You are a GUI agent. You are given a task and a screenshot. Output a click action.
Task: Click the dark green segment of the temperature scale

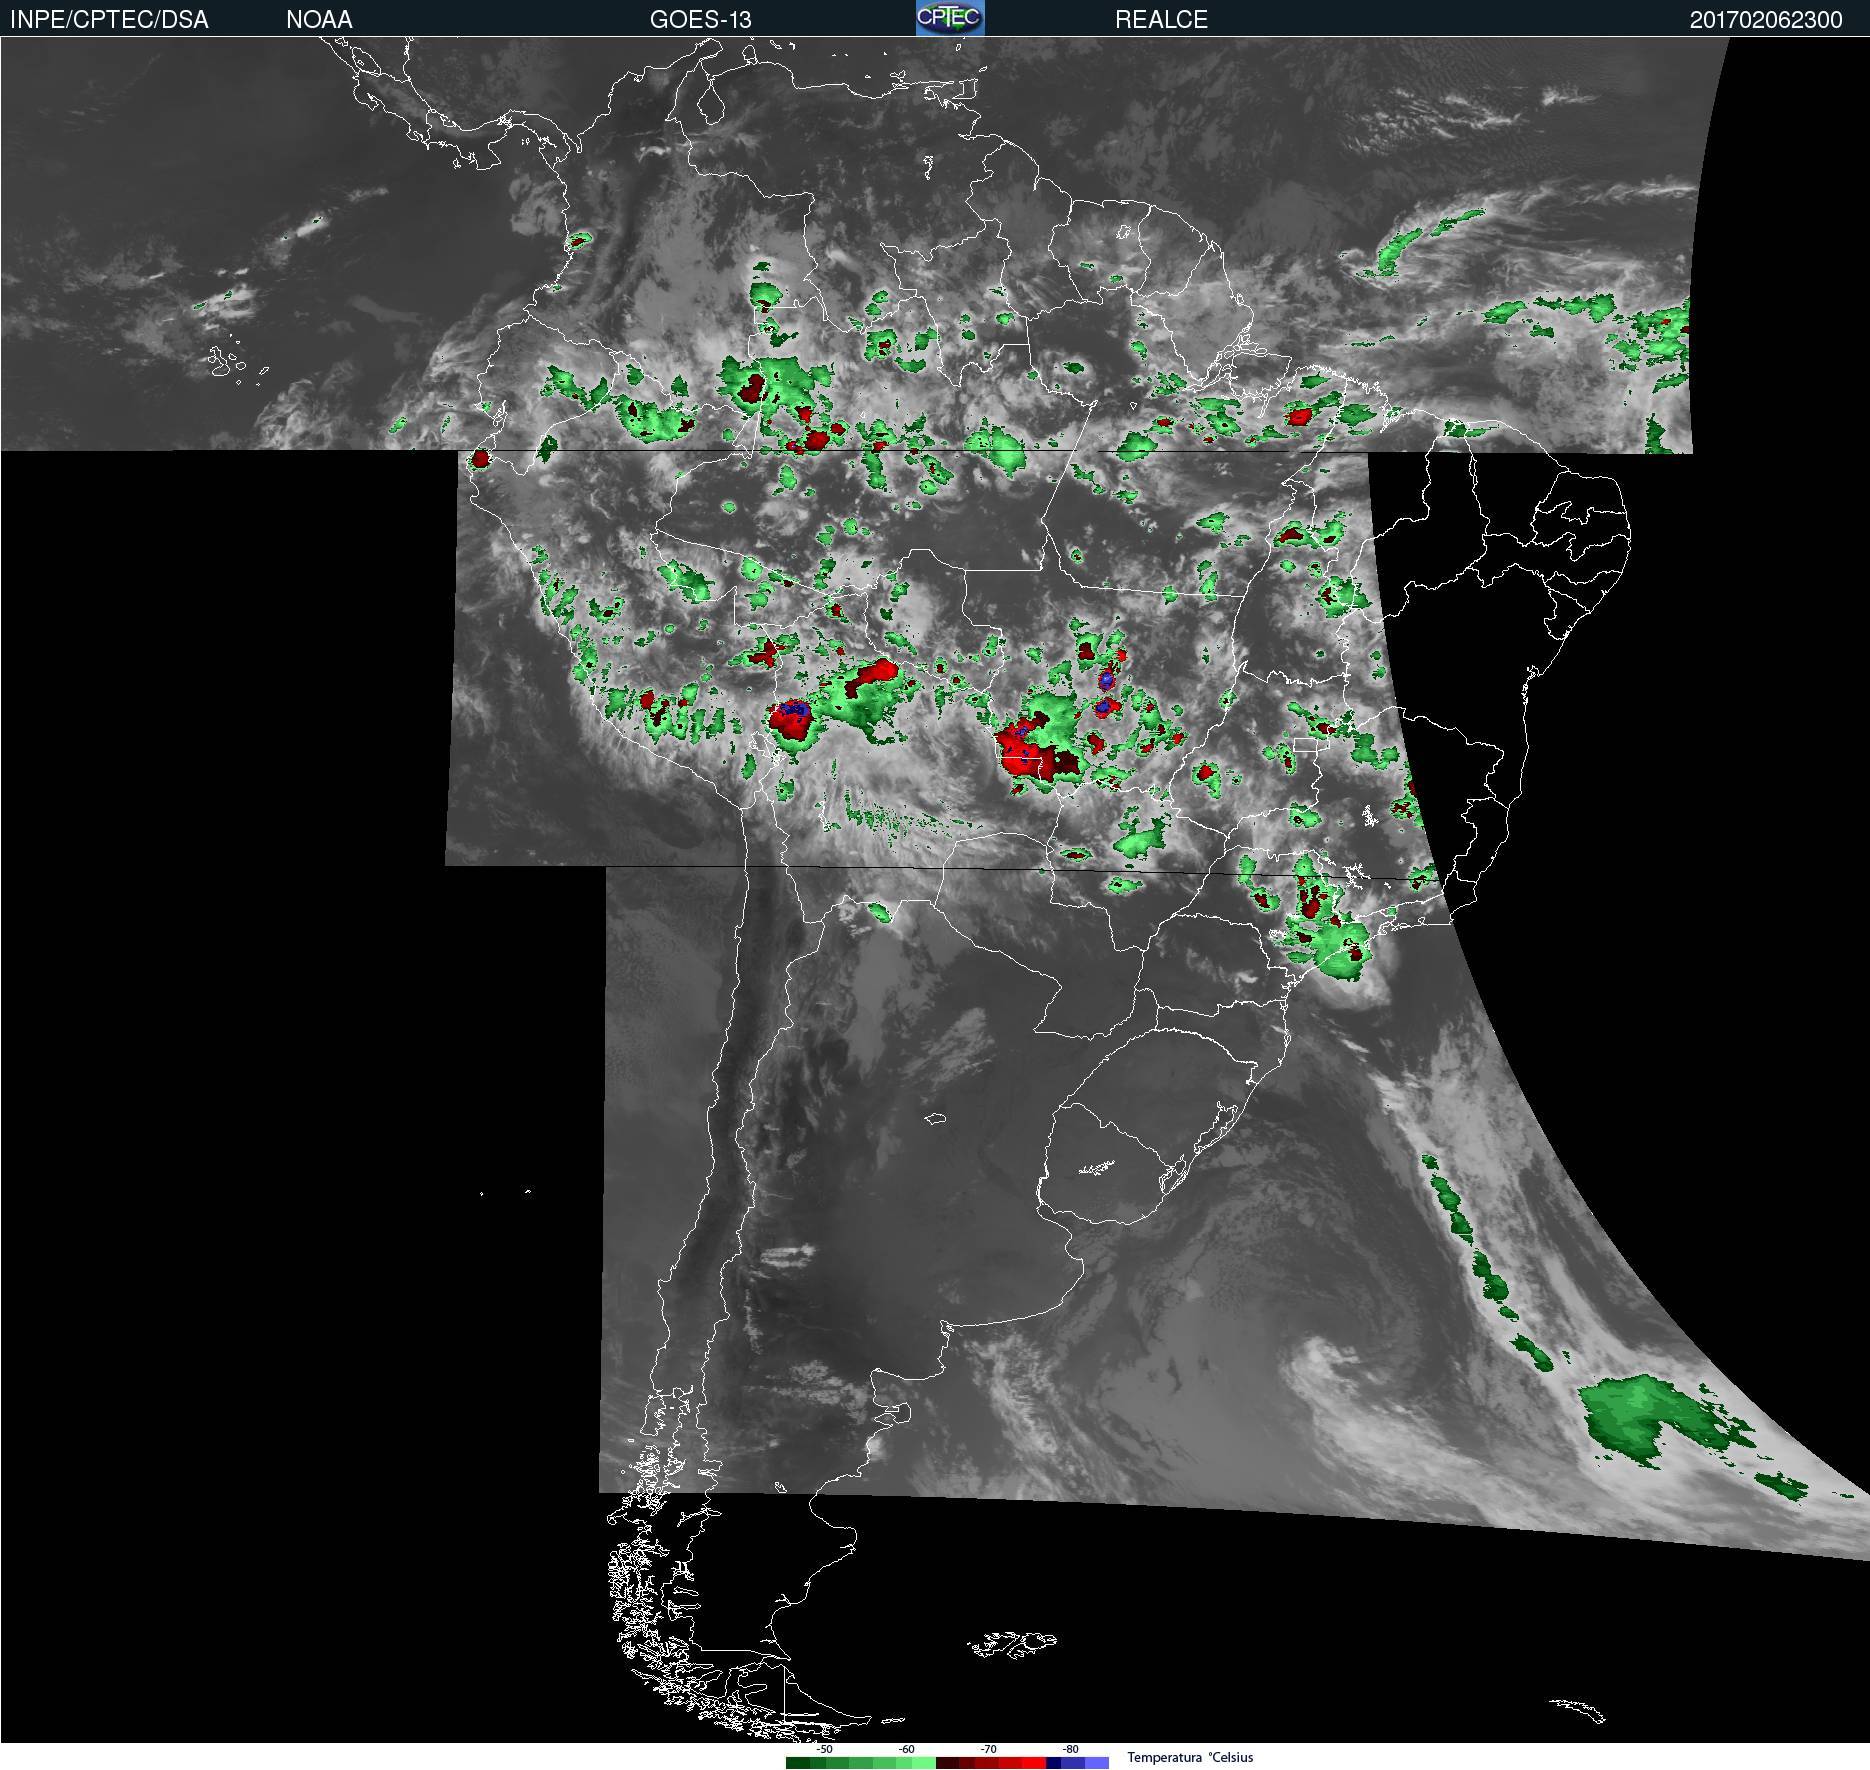[x=798, y=1762]
